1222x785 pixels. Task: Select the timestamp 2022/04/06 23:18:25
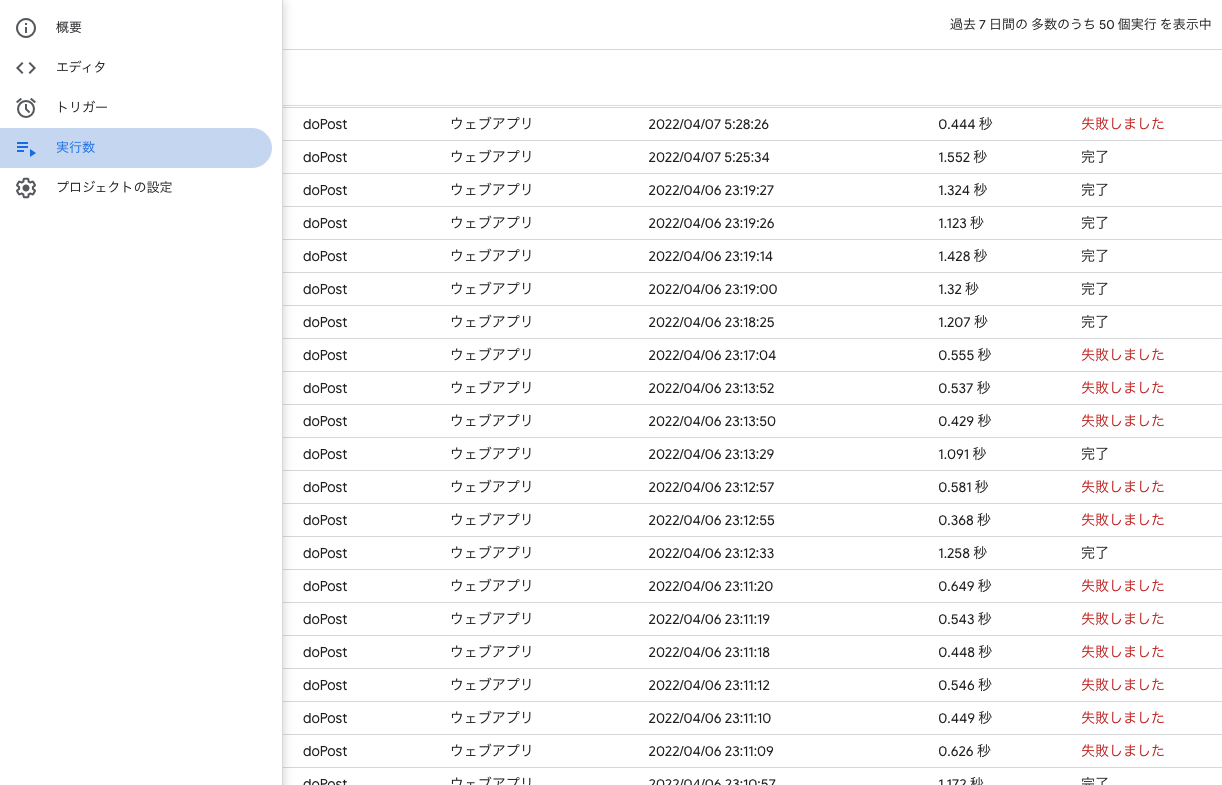pos(711,322)
